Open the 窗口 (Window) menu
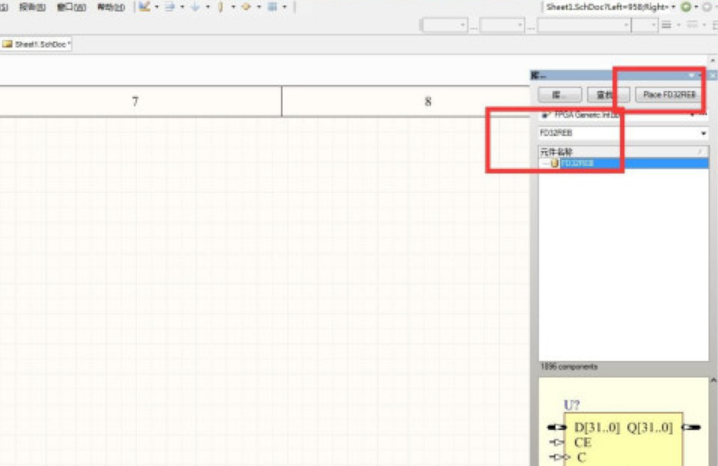Screen dimensions: 718x466 pyautogui.click(x=70, y=7)
